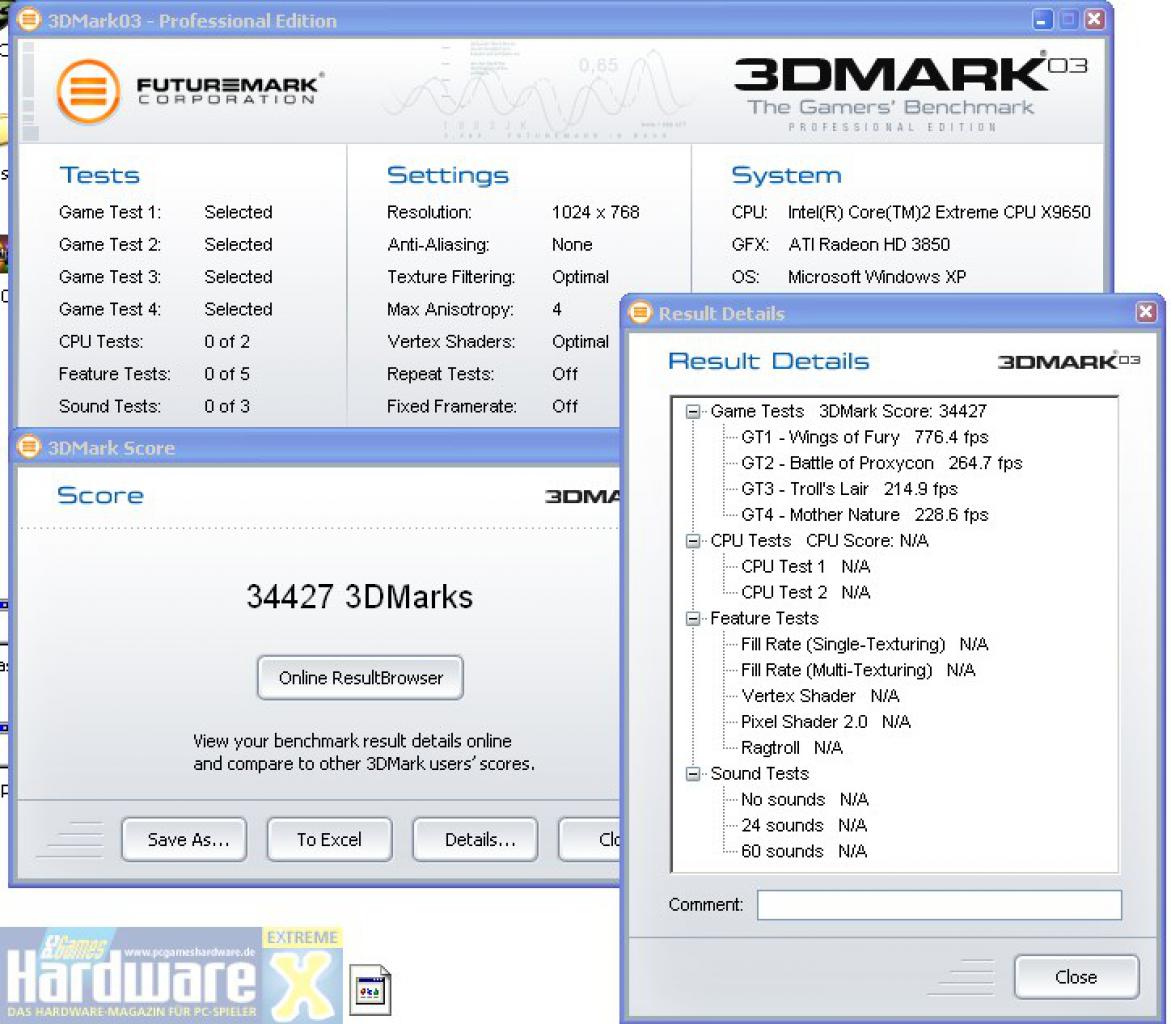The width and height of the screenshot is (1171, 1024).
Task: Close the 3DMark03 Professional Edition window
Action: (x=1094, y=19)
